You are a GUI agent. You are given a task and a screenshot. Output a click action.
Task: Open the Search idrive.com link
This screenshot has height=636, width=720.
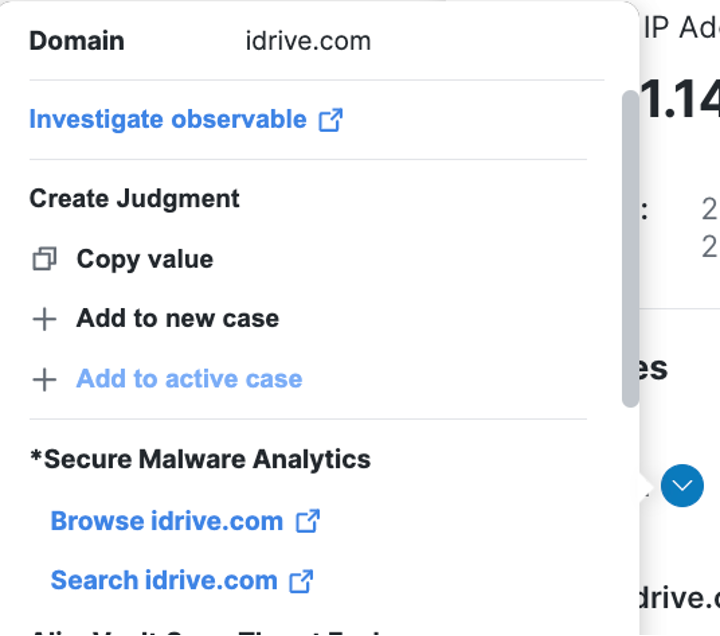163,581
